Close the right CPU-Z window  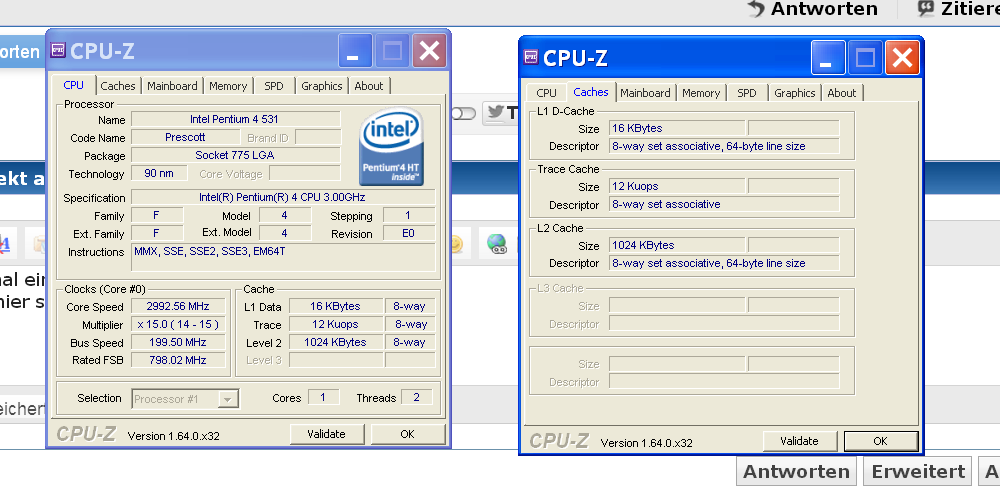(x=902, y=57)
